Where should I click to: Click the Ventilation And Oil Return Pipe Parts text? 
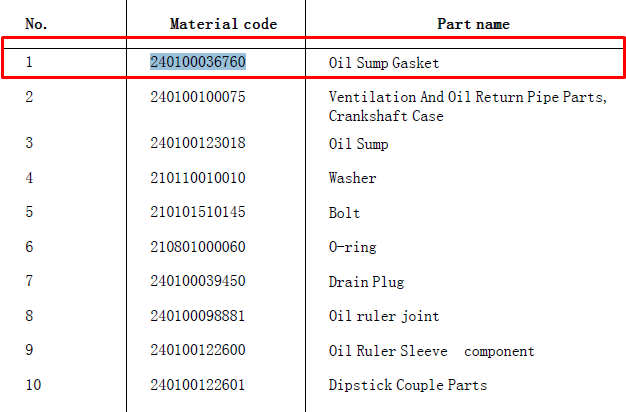pos(468,97)
